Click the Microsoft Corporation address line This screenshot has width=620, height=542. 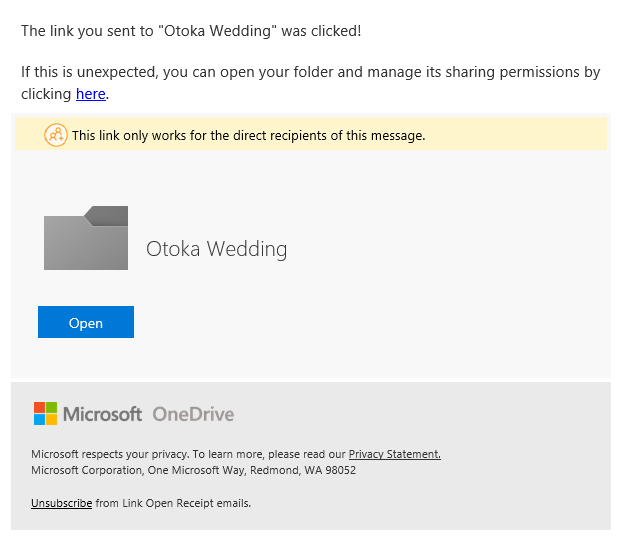[x=193, y=470]
